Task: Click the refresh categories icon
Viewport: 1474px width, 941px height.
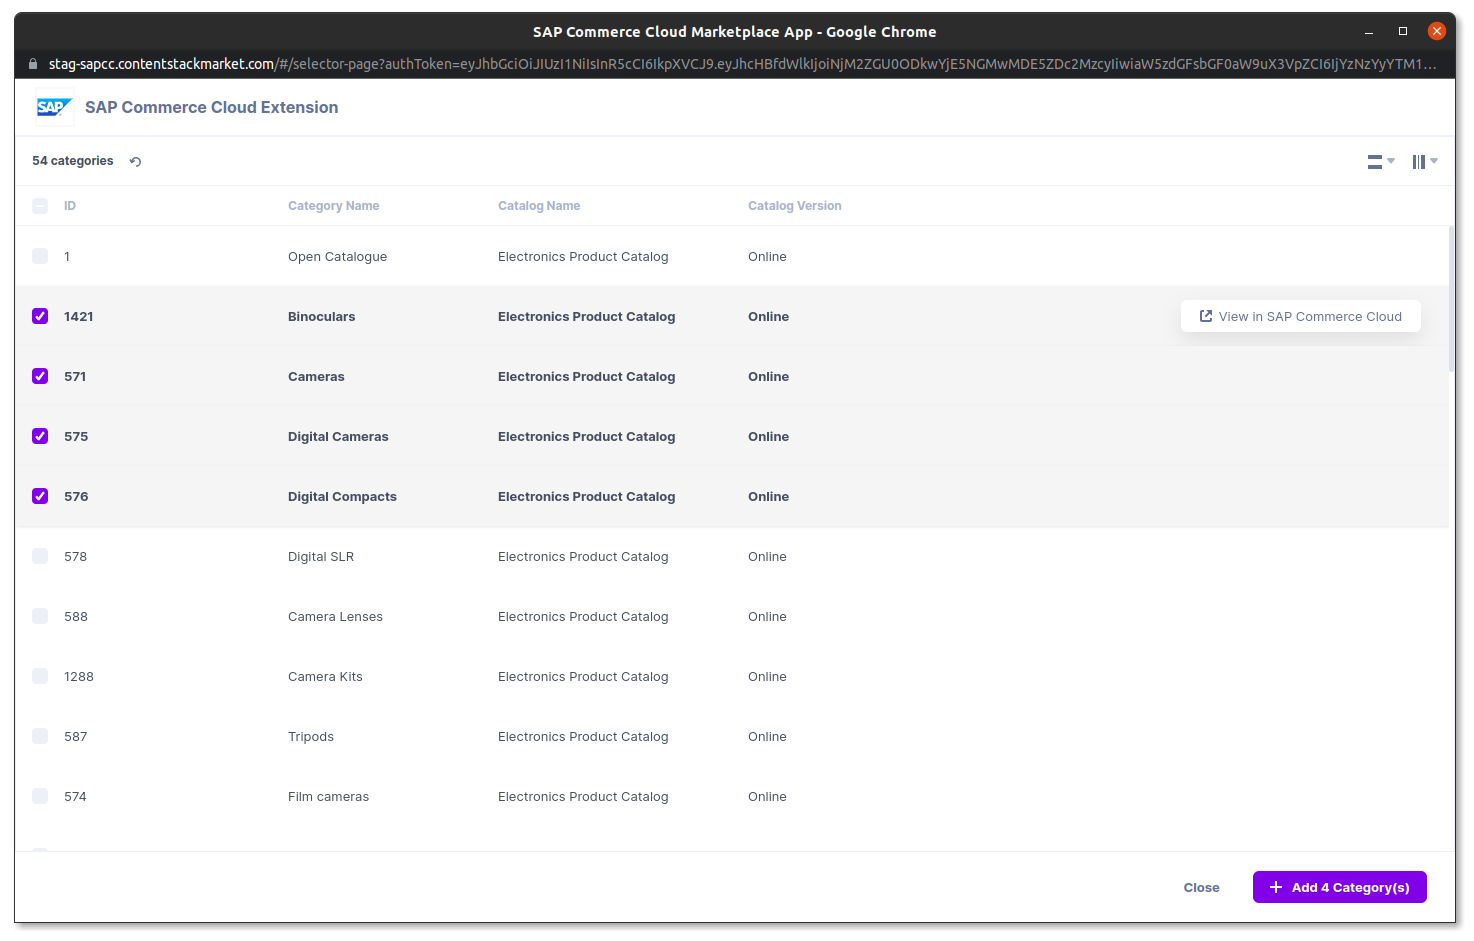Action: [x=135, y=161]
